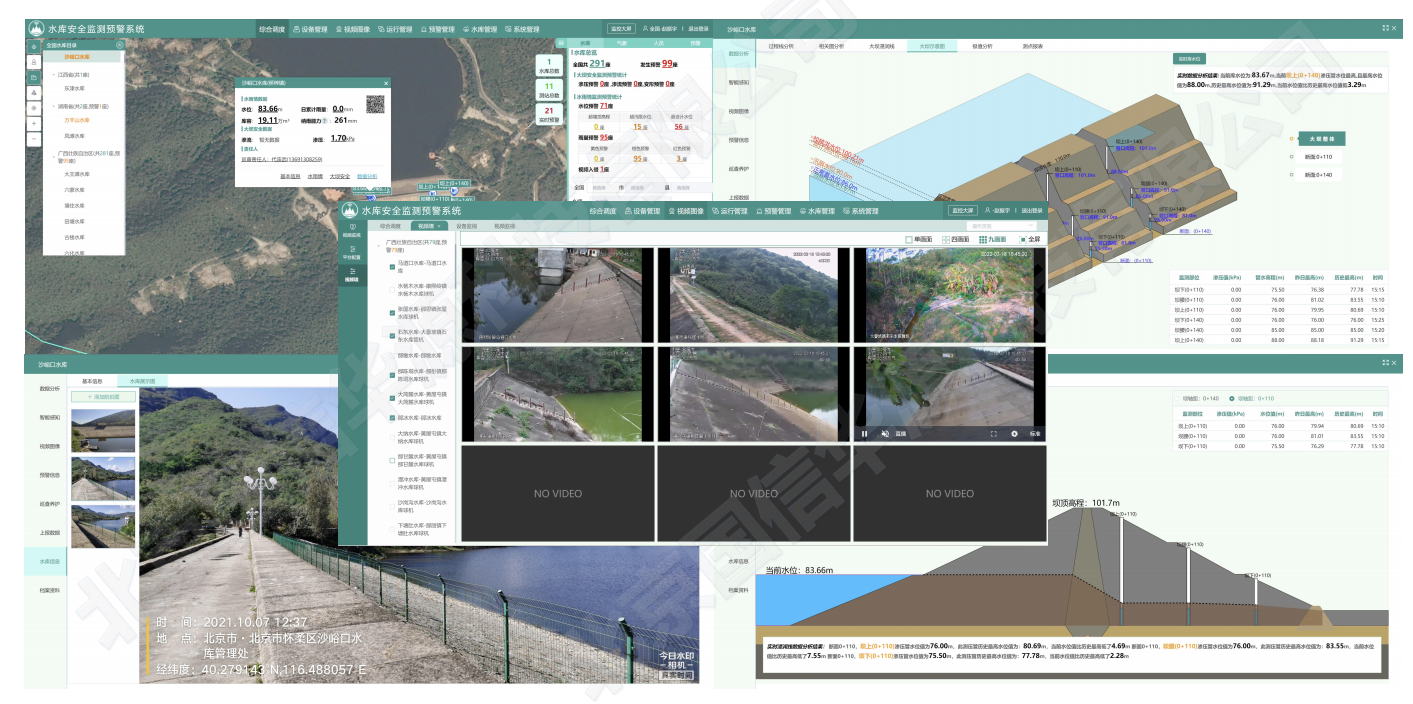This screenshot has height=704, width=1413.
Task: Switch to the 大坝浸润线 tab
Action: click(881, 46)
